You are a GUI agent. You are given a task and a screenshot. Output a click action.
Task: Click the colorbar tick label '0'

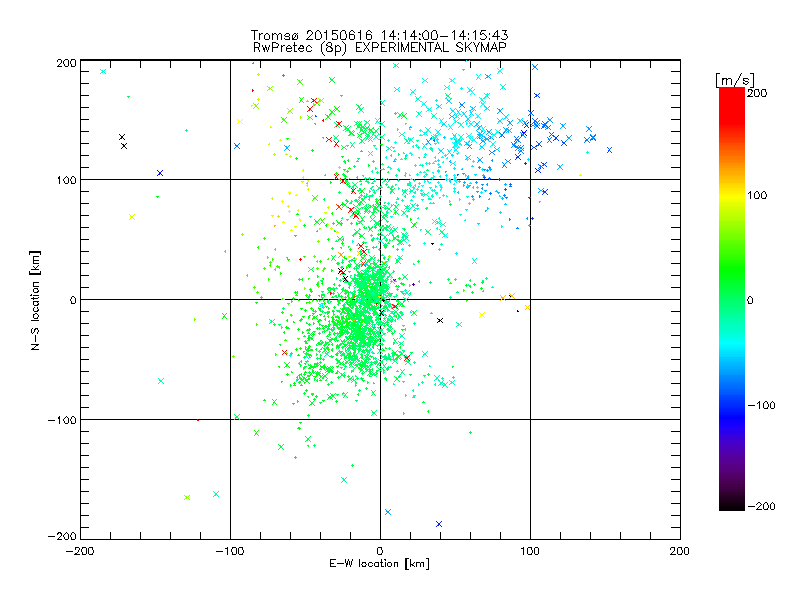point(750,300)
